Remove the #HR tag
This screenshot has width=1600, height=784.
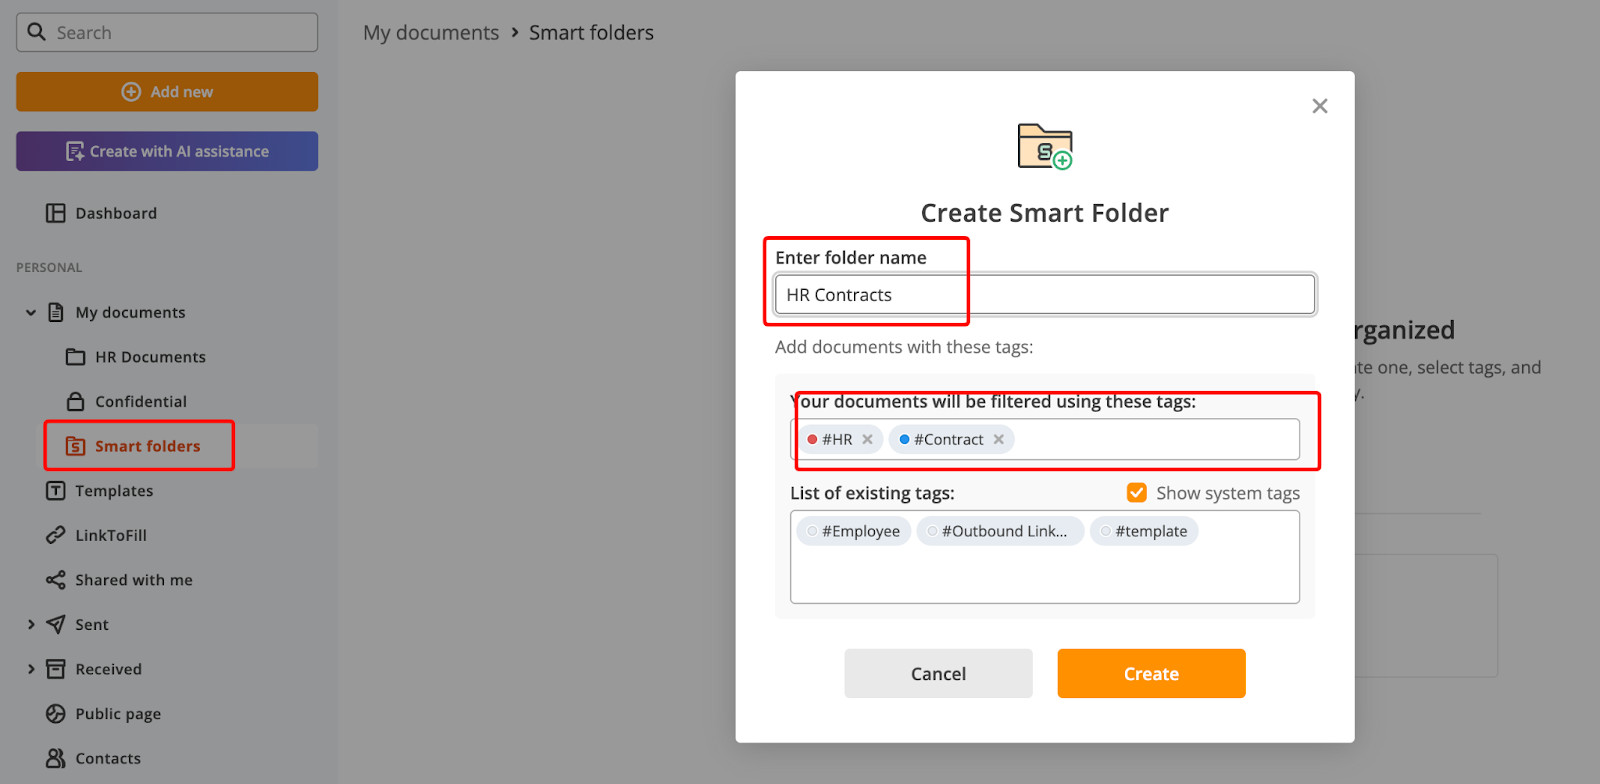click(867, 439)
